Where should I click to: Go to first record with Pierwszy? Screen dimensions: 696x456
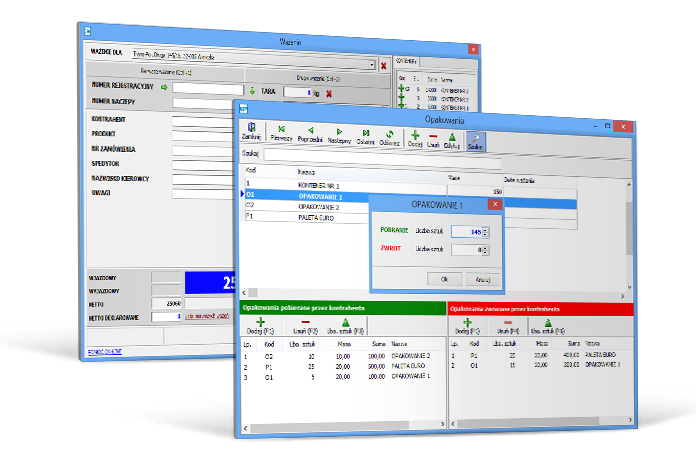(283, 134)
